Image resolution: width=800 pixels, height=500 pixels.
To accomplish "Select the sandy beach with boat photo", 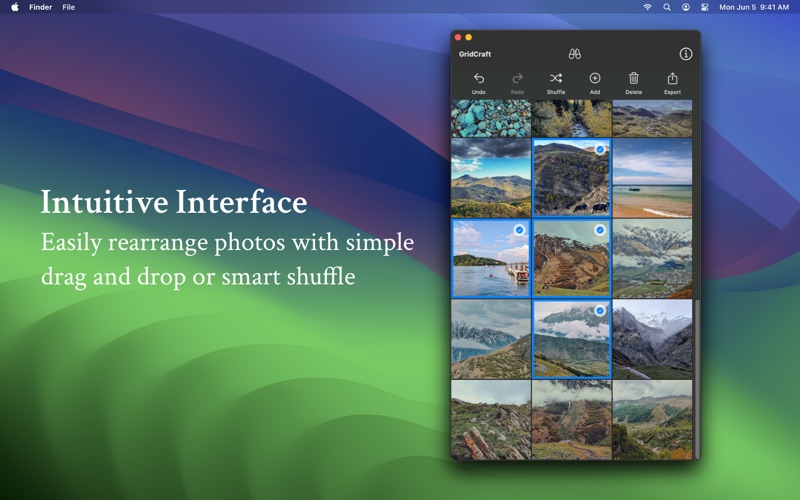I will click(x=652, y=178).
